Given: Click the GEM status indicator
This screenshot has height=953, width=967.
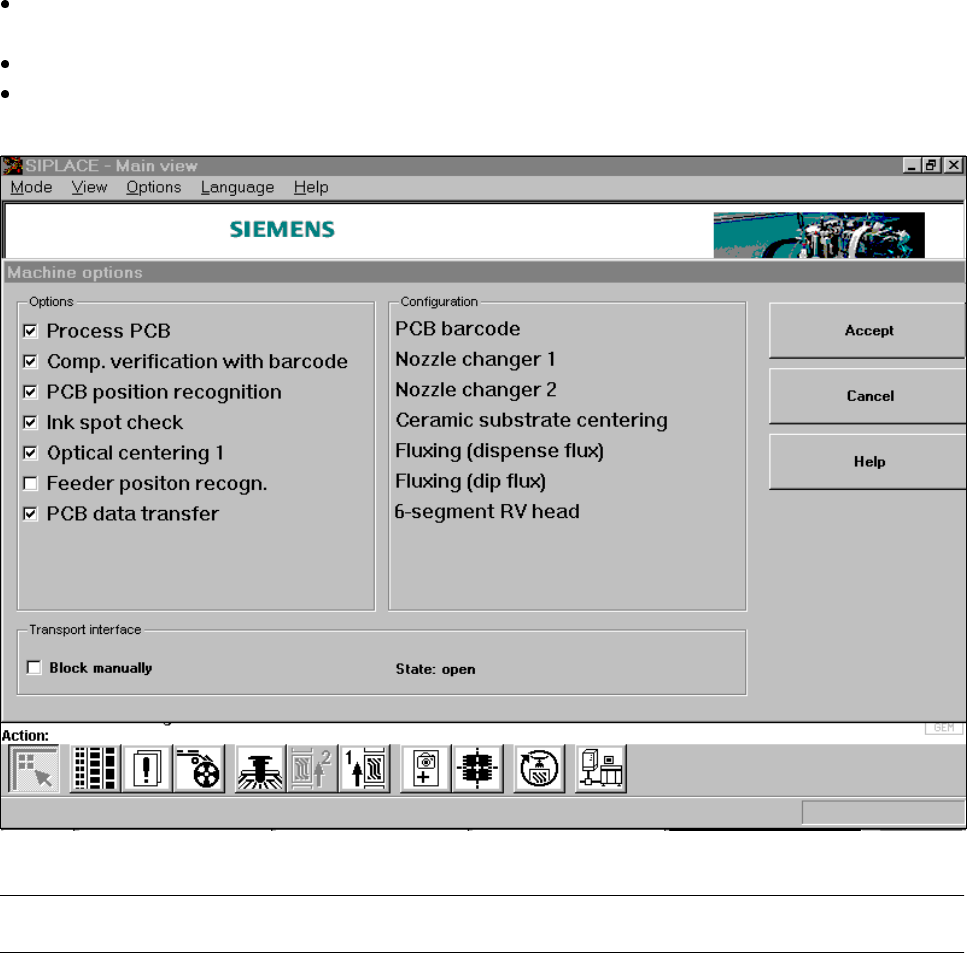Looking at the screenshot, I should pyautogui.click(x=944, y=728).
